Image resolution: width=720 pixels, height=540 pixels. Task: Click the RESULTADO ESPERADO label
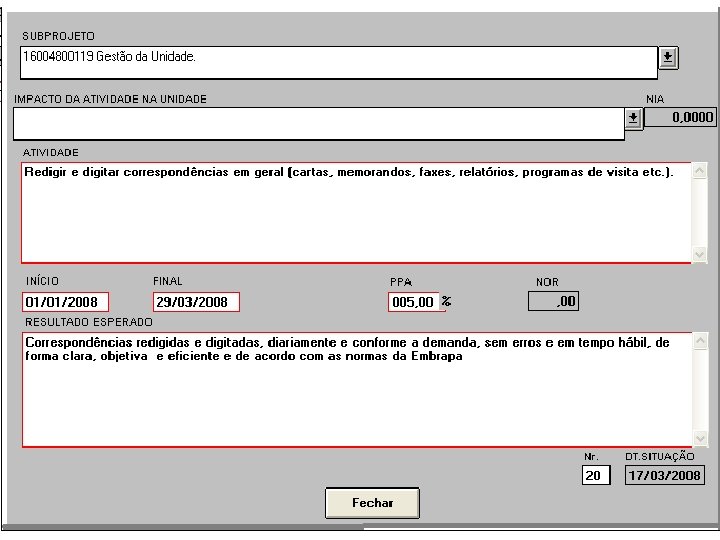(89, 322)
